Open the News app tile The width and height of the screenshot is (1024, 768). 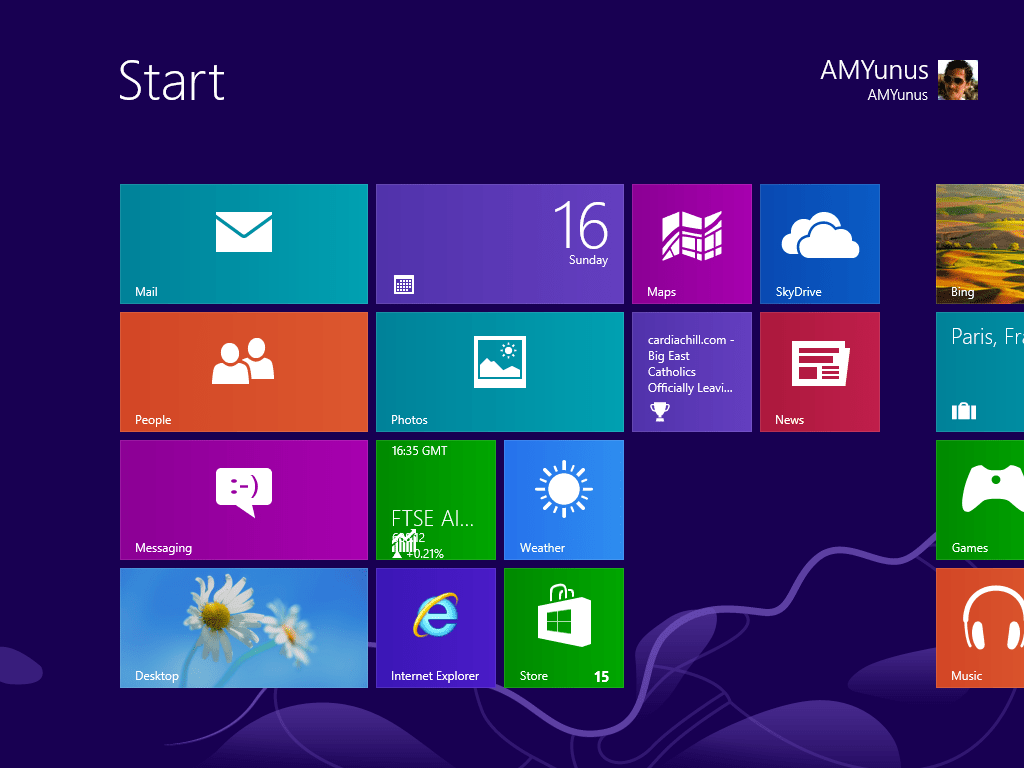(819, 371)
